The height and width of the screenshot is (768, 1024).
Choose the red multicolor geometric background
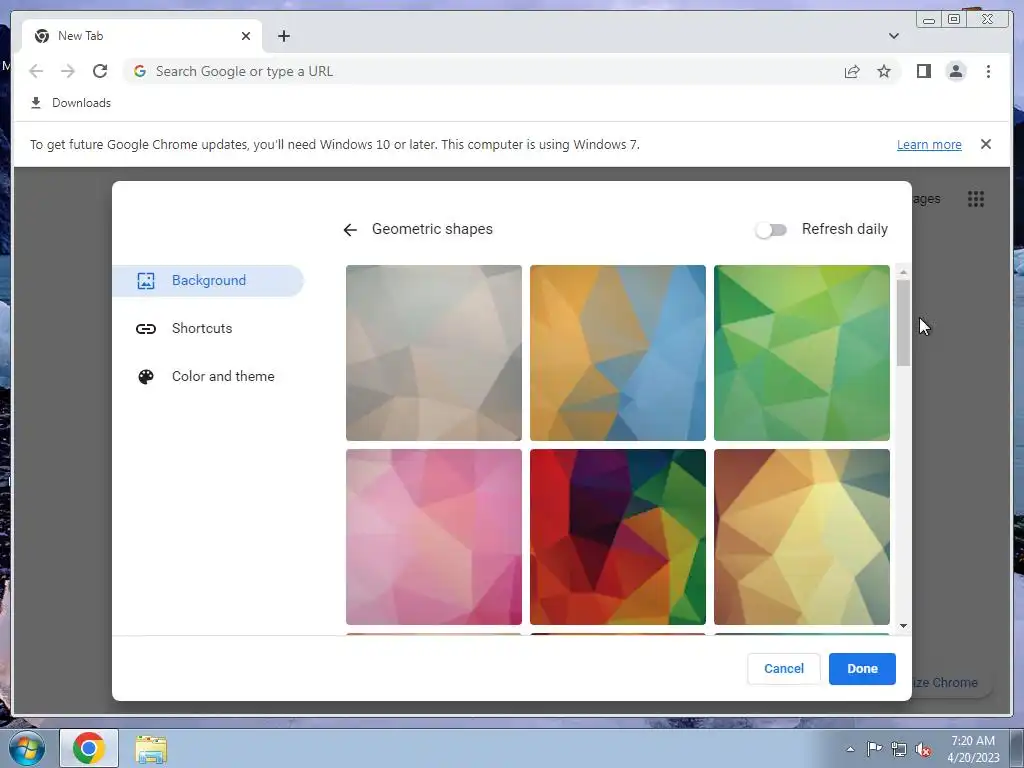[618, 537]
